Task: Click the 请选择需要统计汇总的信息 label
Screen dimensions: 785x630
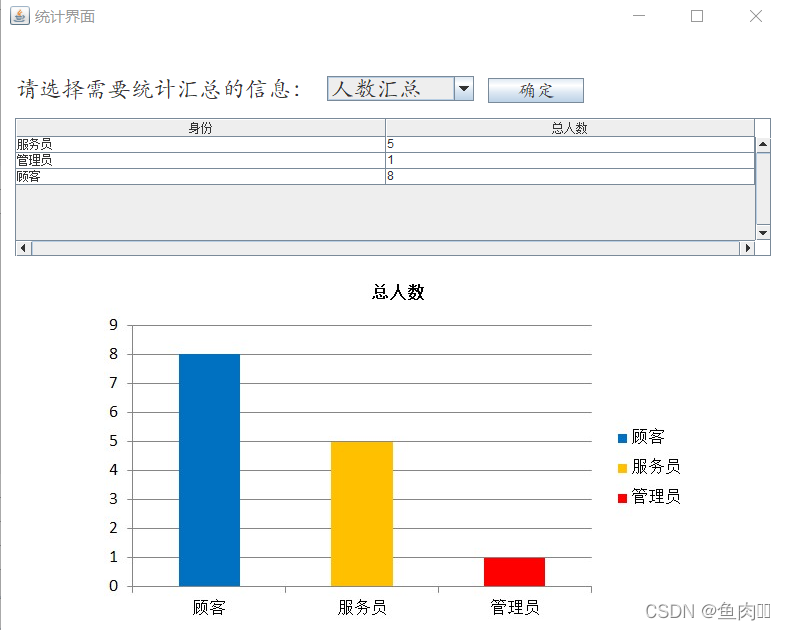Action: coord(158,89)
